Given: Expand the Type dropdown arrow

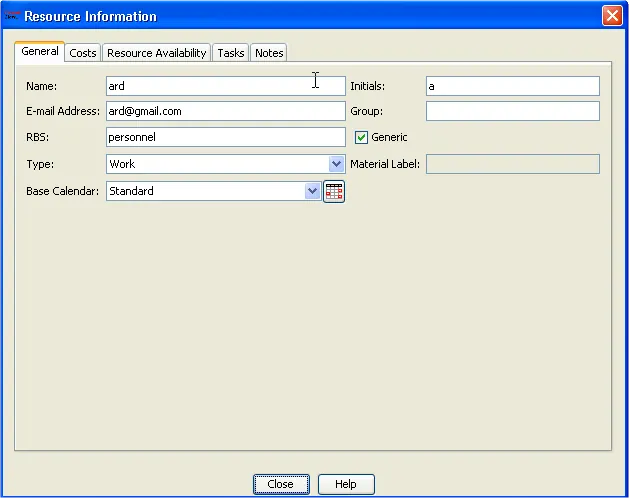Looking at the screenshot, I should [336, 164].
